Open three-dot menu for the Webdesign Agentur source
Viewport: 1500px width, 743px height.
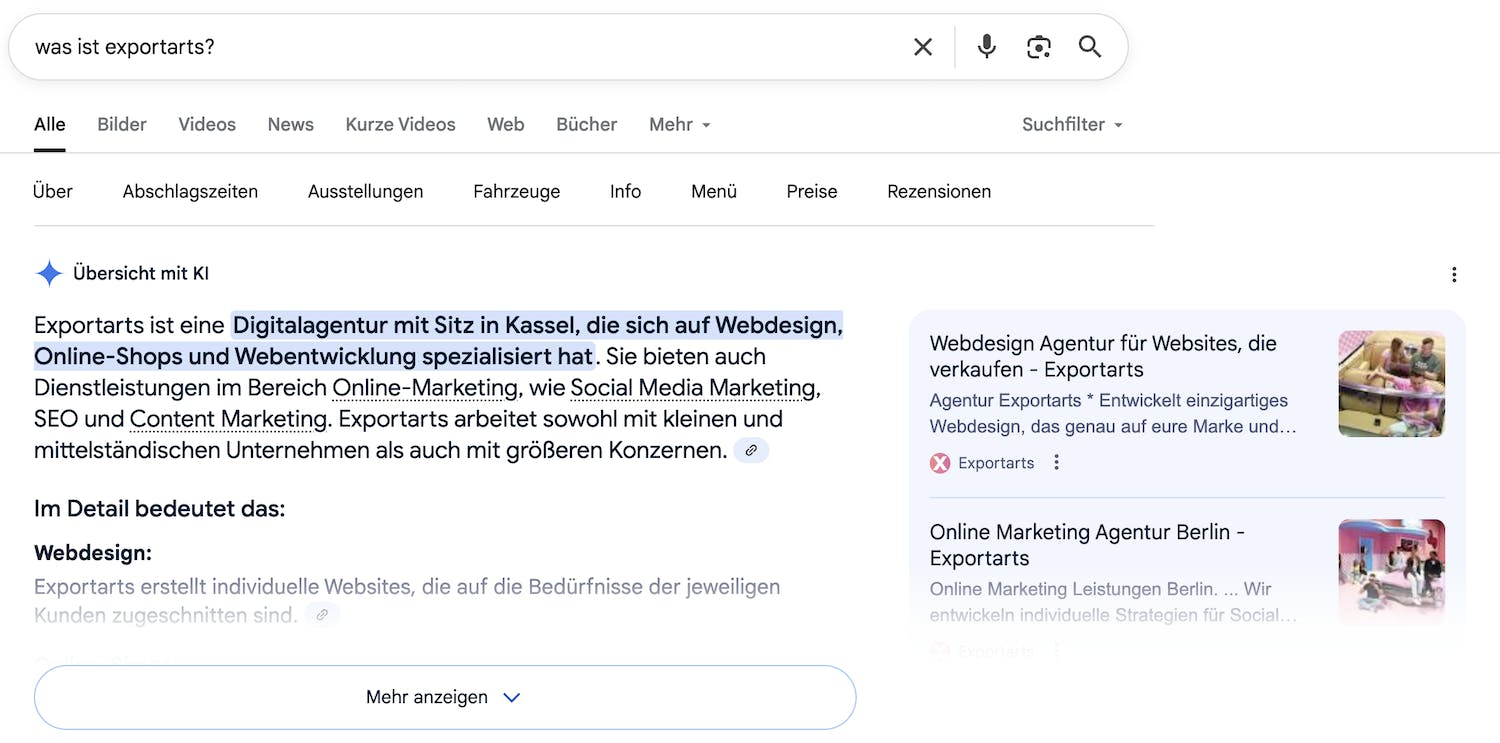coord(1056,462)
